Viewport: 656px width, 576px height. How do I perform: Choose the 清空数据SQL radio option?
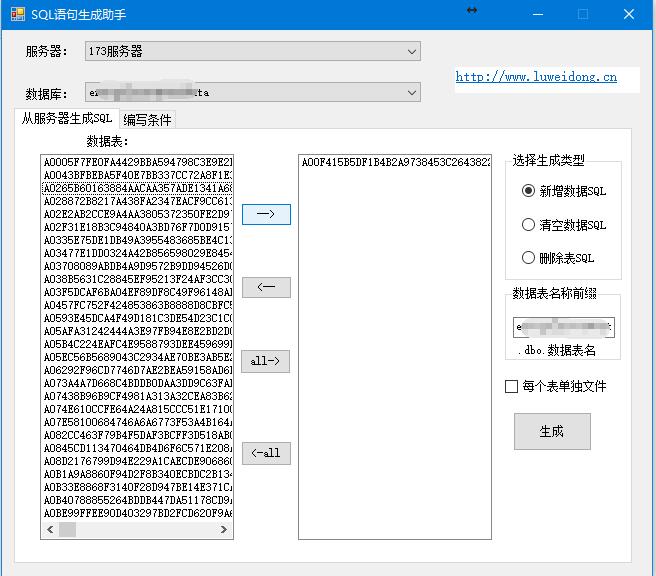[x=529, y=225]
